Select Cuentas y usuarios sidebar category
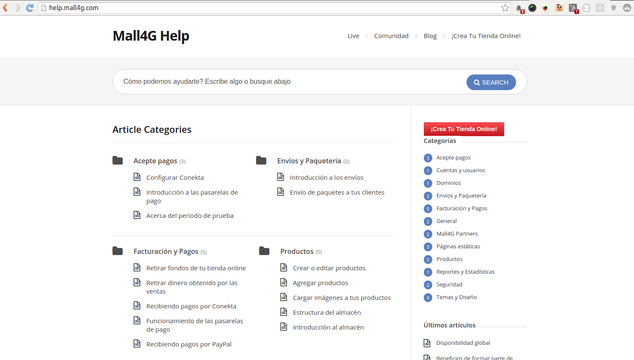The image size is (634, 360). point(460,170)
